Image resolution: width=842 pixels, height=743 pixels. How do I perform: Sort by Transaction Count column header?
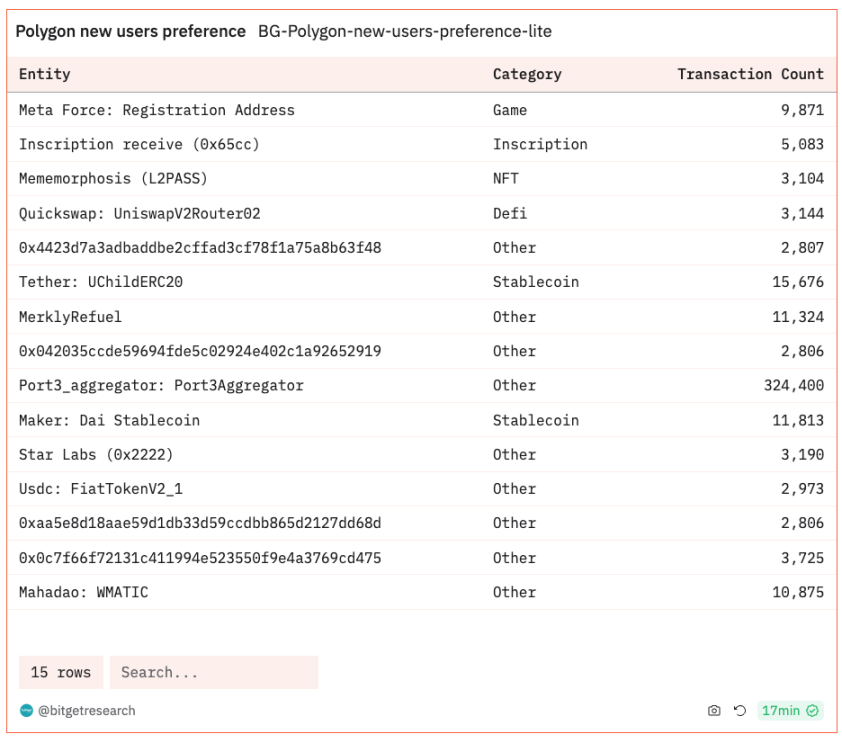750,74
